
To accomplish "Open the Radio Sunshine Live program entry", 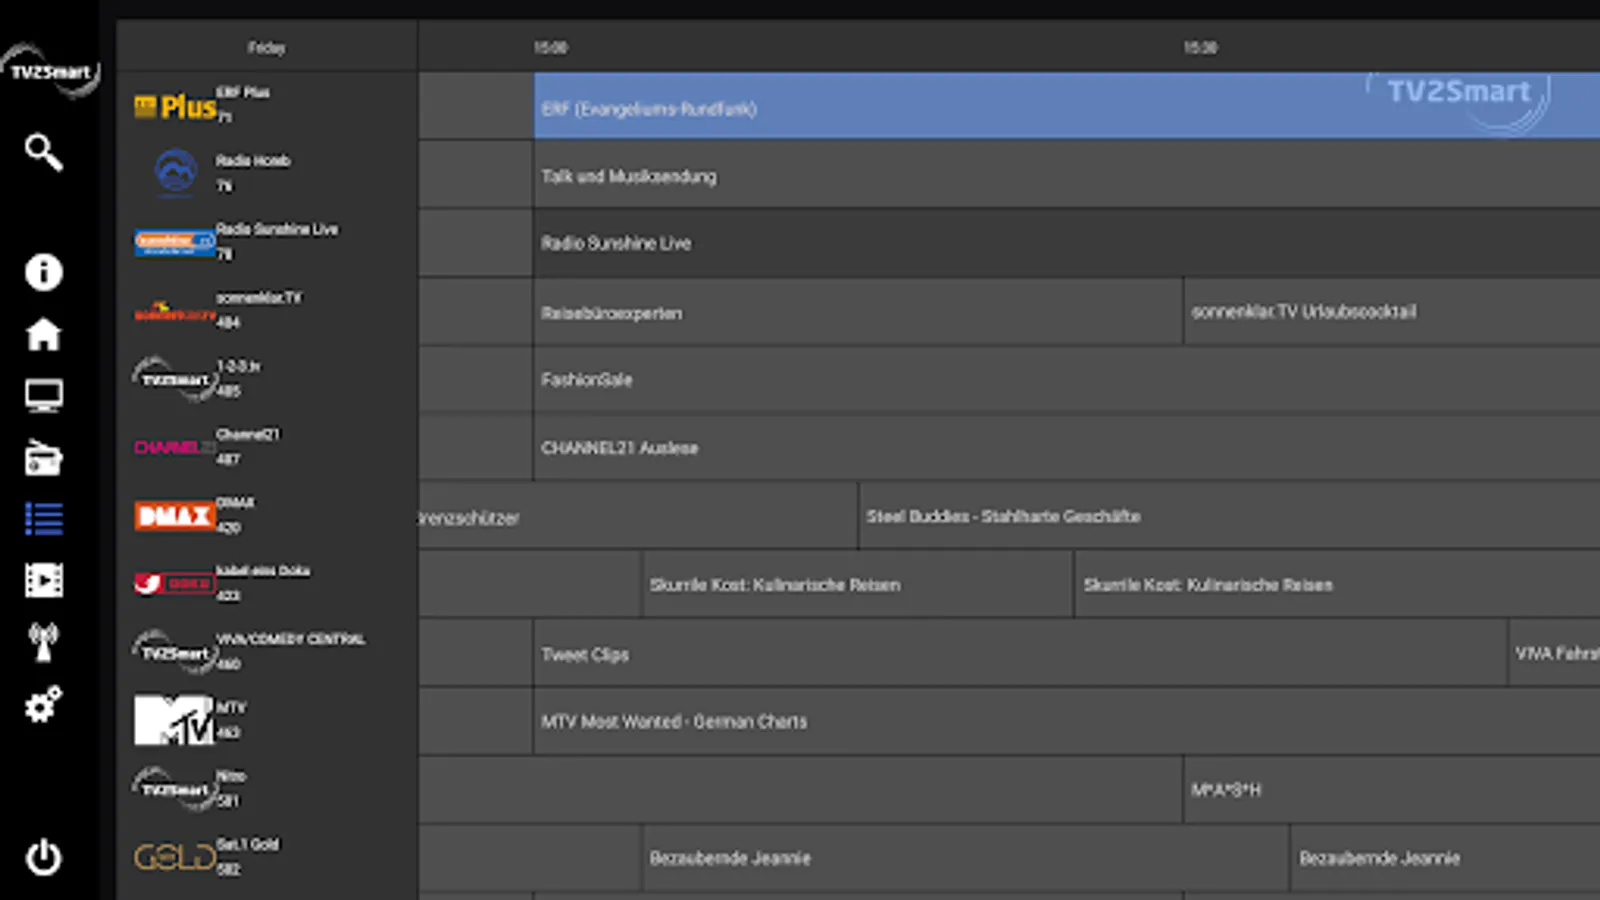I will pos(1067,243).
